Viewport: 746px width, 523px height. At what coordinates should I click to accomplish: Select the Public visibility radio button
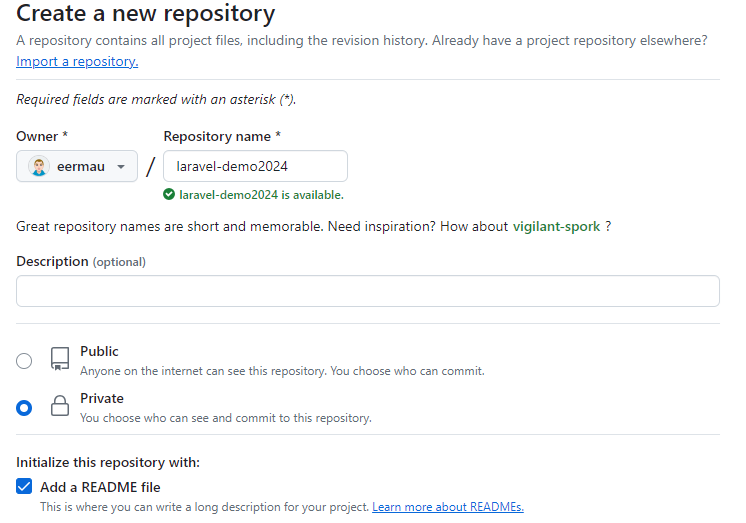pyautogui.click(x=24, y=361)
